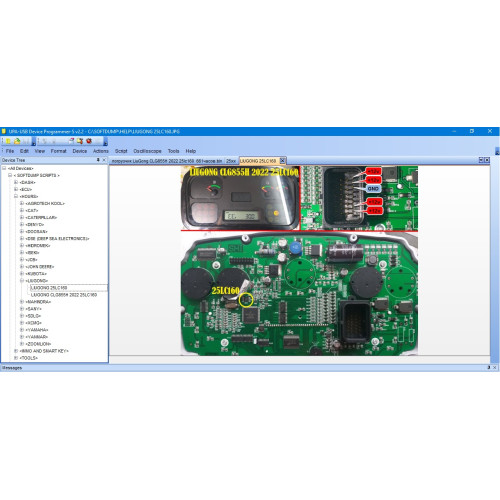500x500 pixels.
Task: Select the SOFTDUMP SCRIPTS label
Action: click(x=37, y=175)
